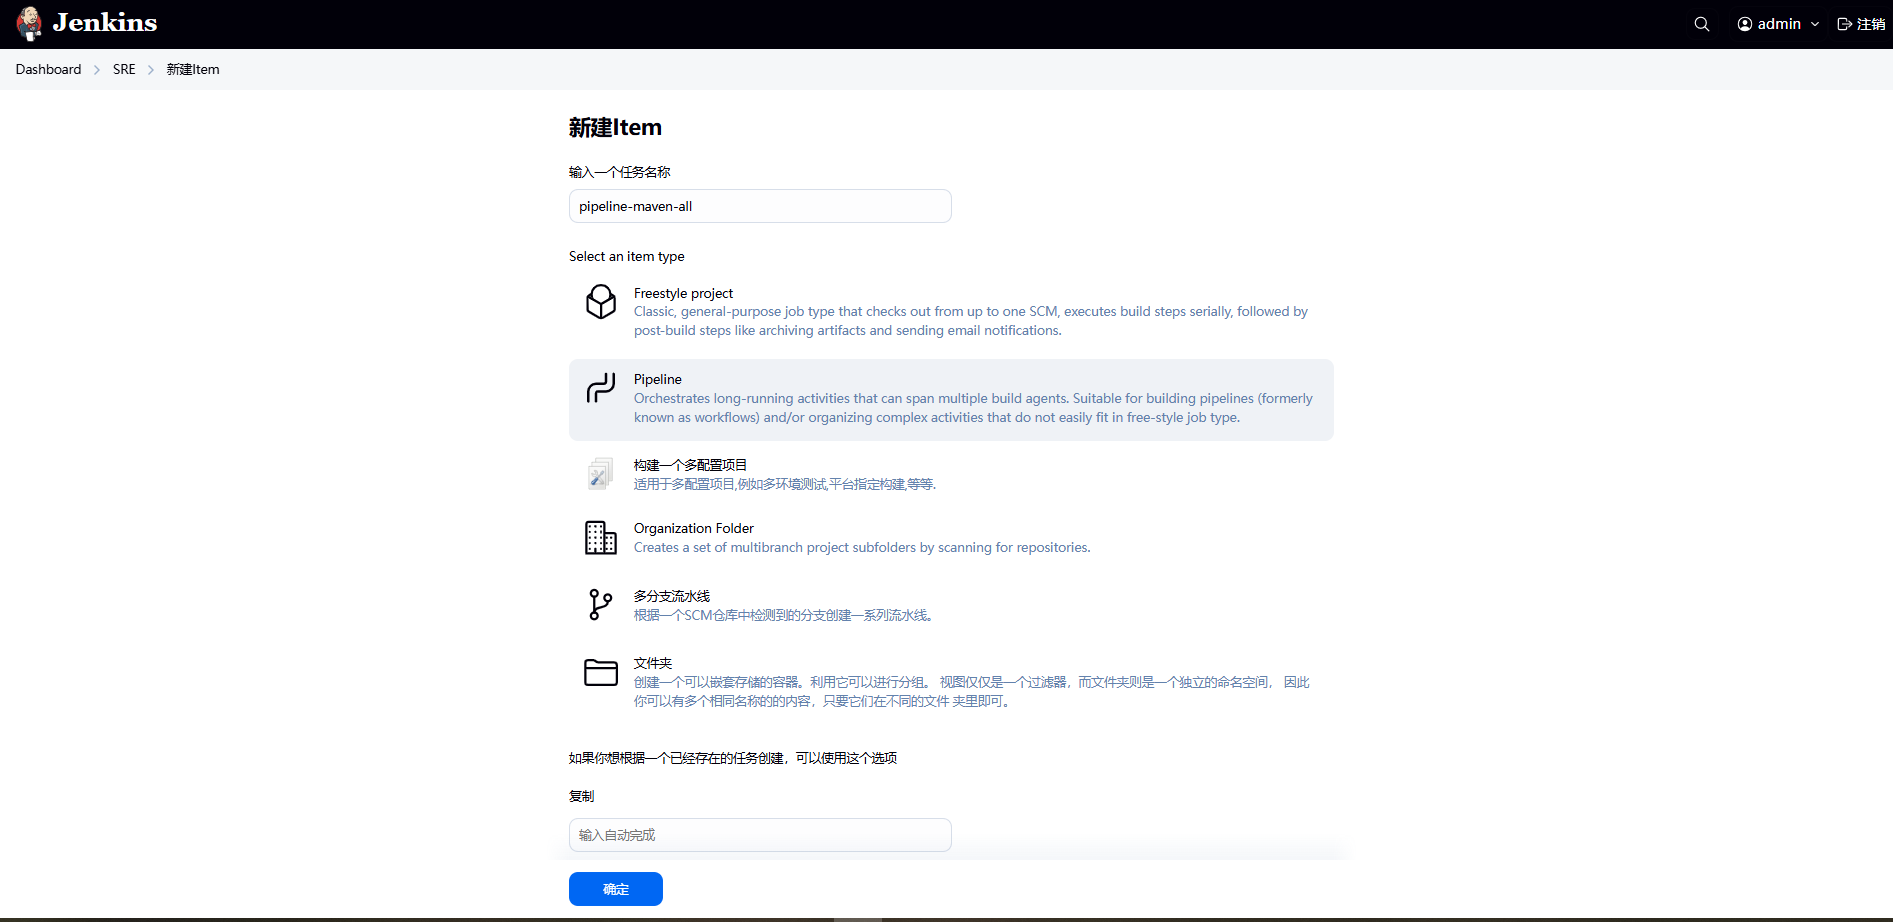Click the Organization Folder description text
The height and width of the screenshot is (922, 1893).
coord(862,548)
